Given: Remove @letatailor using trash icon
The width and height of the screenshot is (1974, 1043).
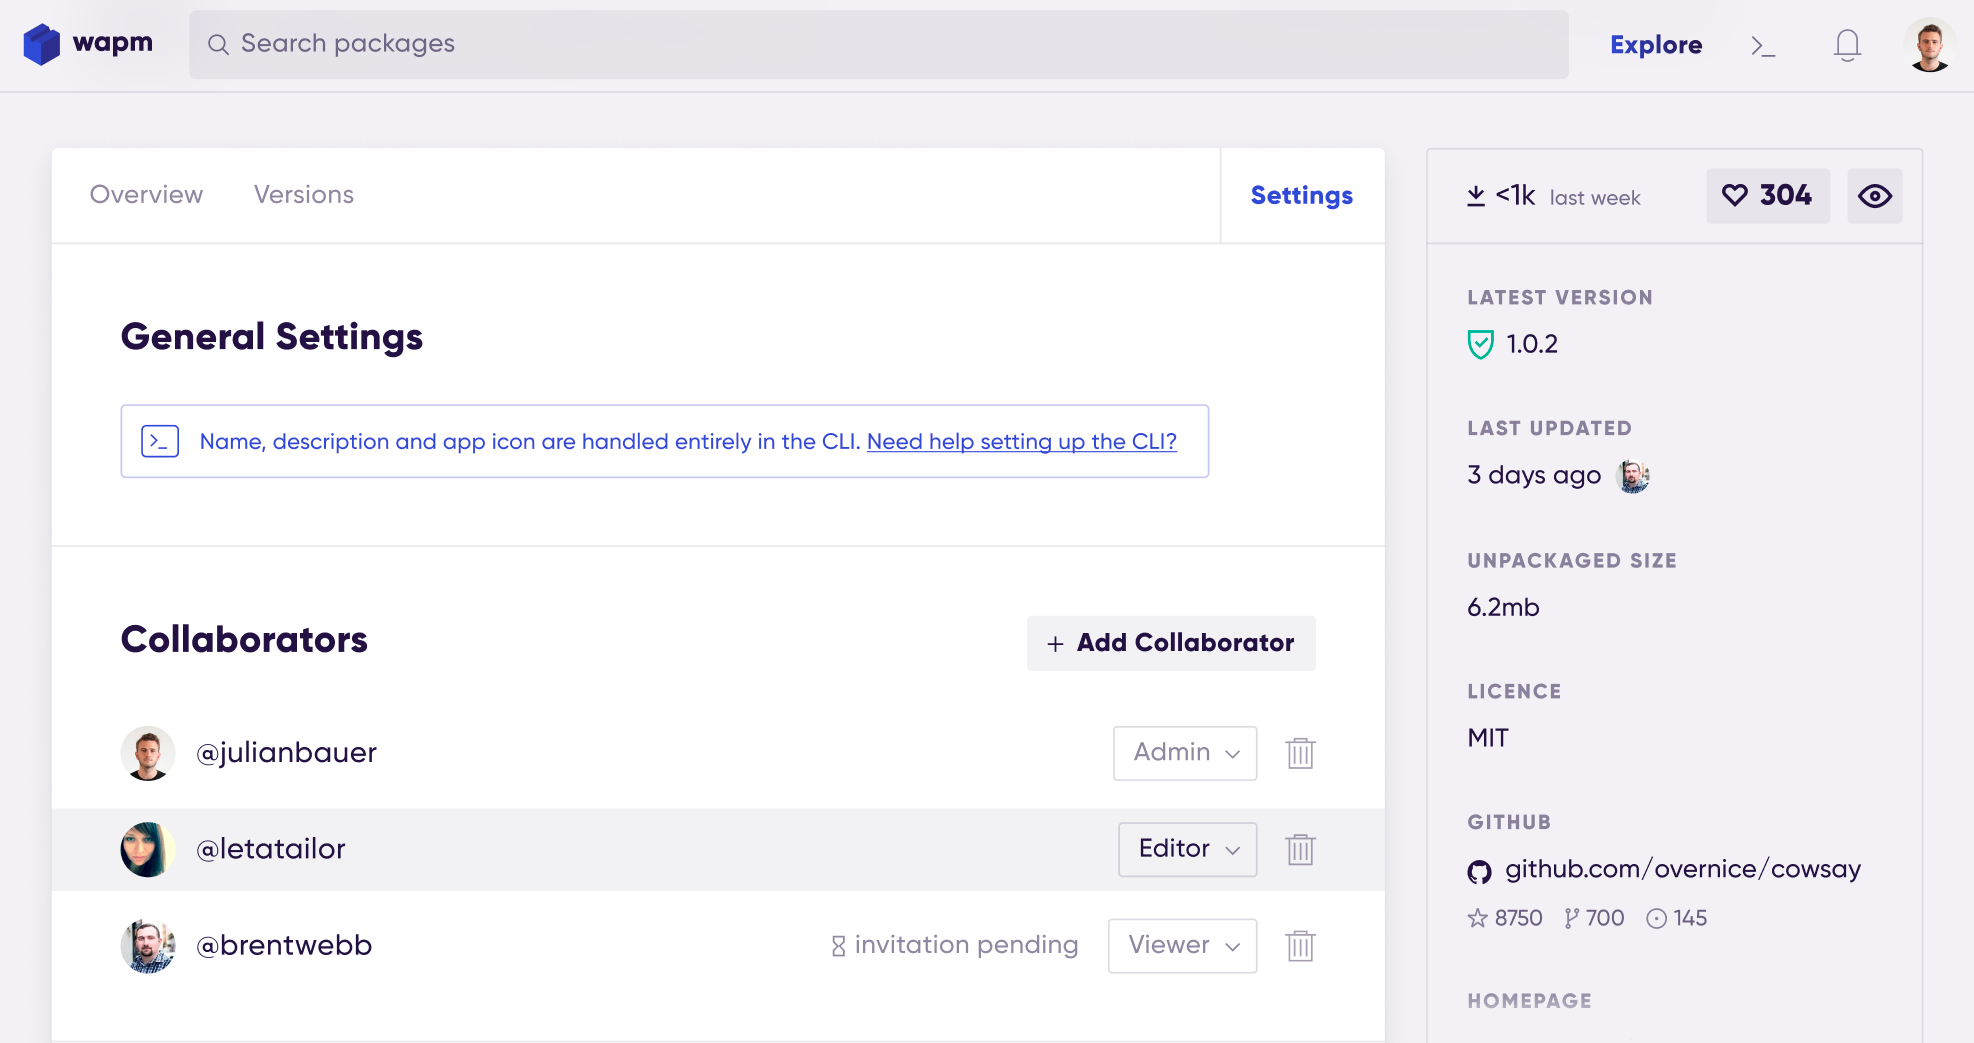Looking at the screenshot, I should tap(1300, 849).
